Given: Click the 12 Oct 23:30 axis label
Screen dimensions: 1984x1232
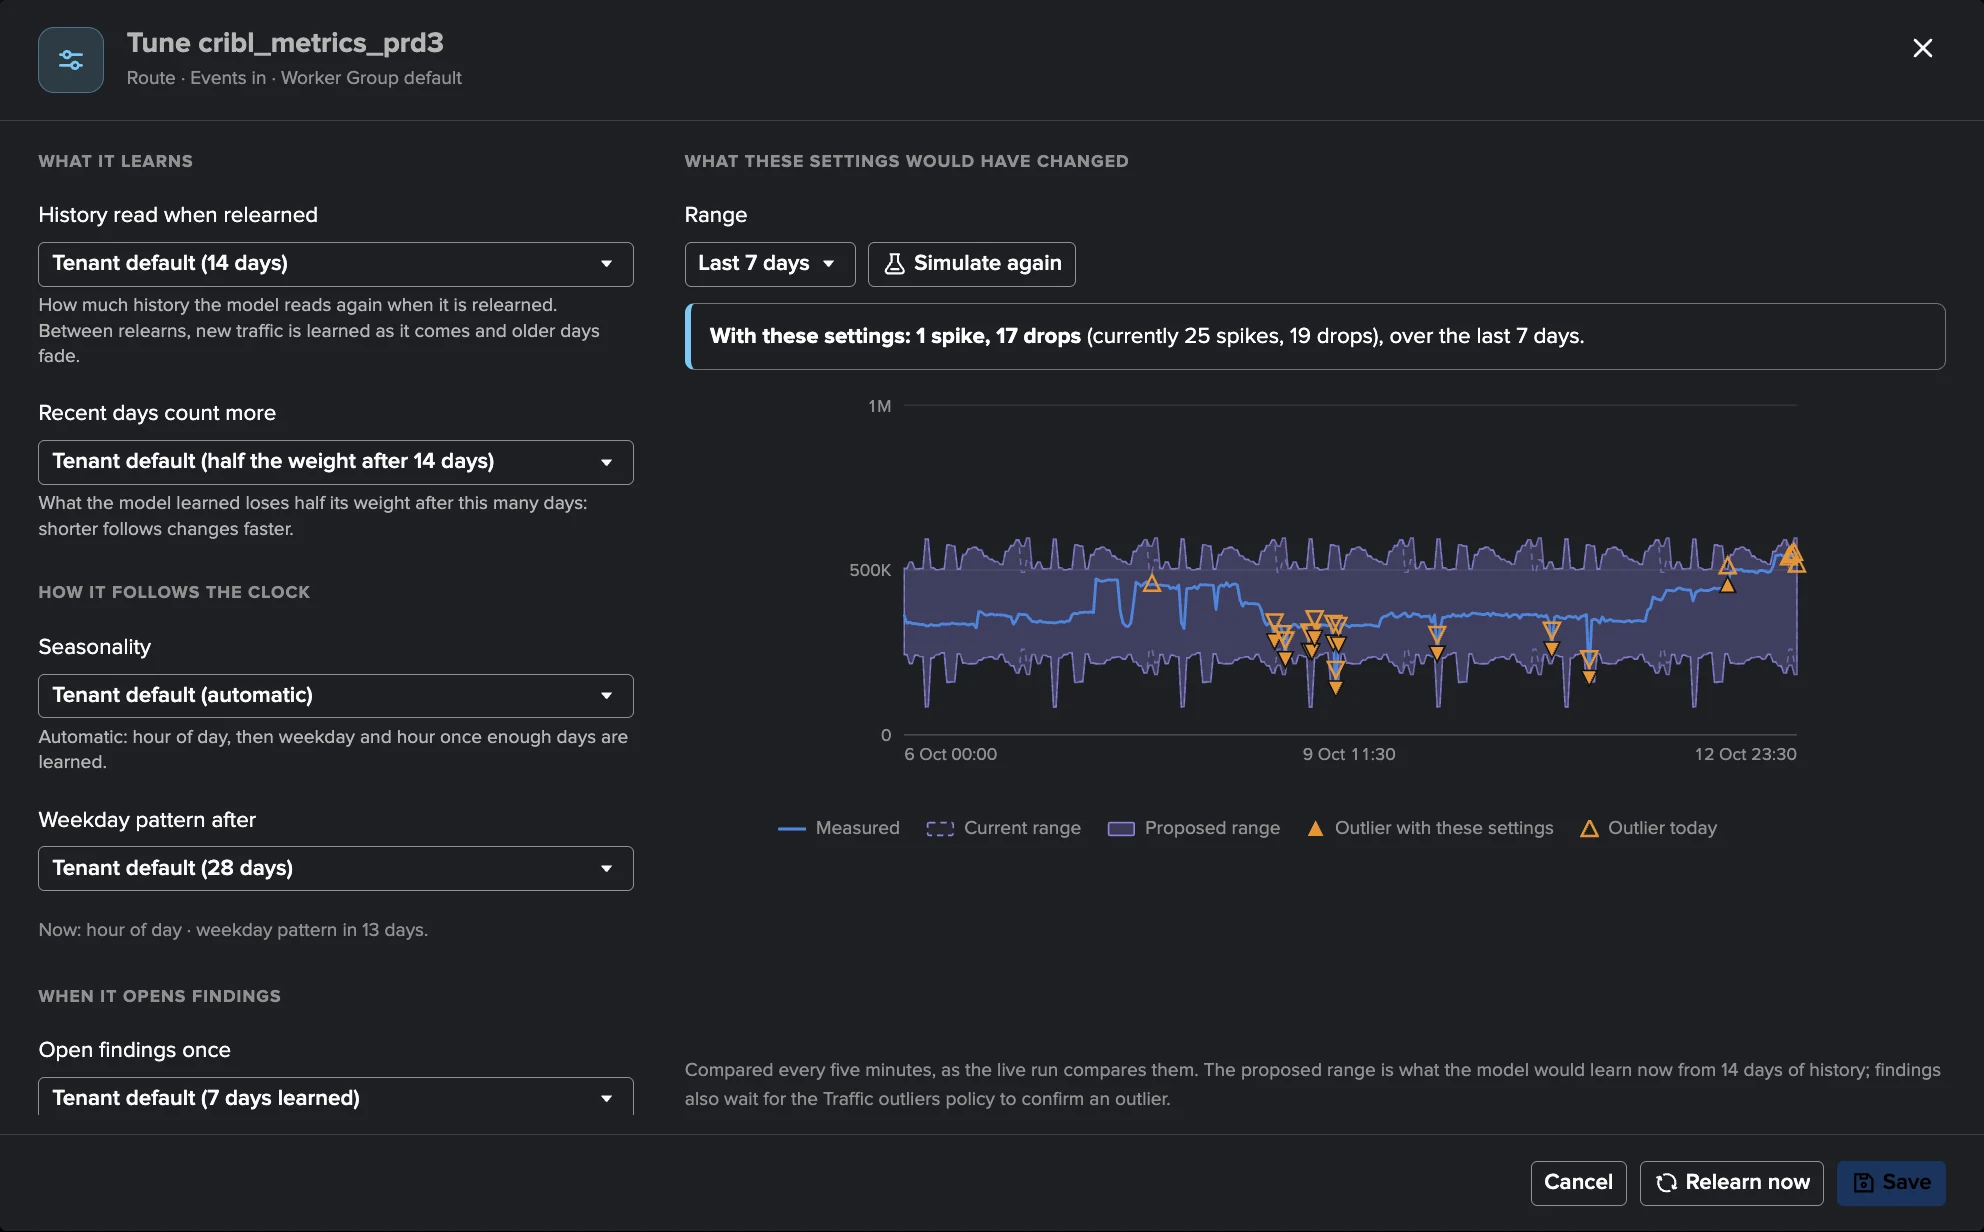Looking at the screenshot, I should click(1745, 754).
